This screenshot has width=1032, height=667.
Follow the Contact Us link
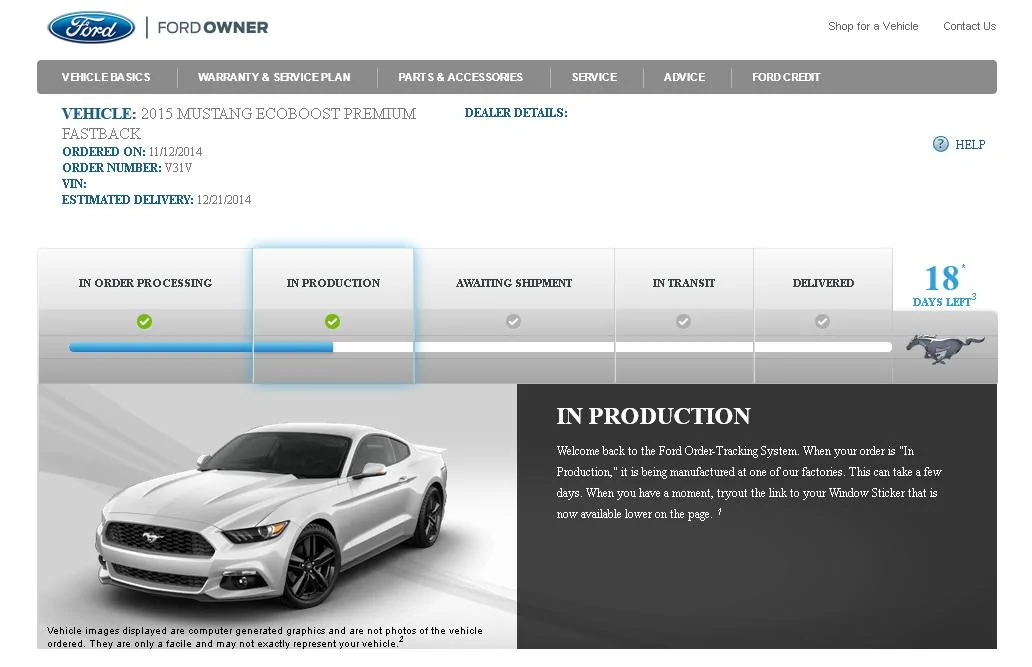coord(969,26)
